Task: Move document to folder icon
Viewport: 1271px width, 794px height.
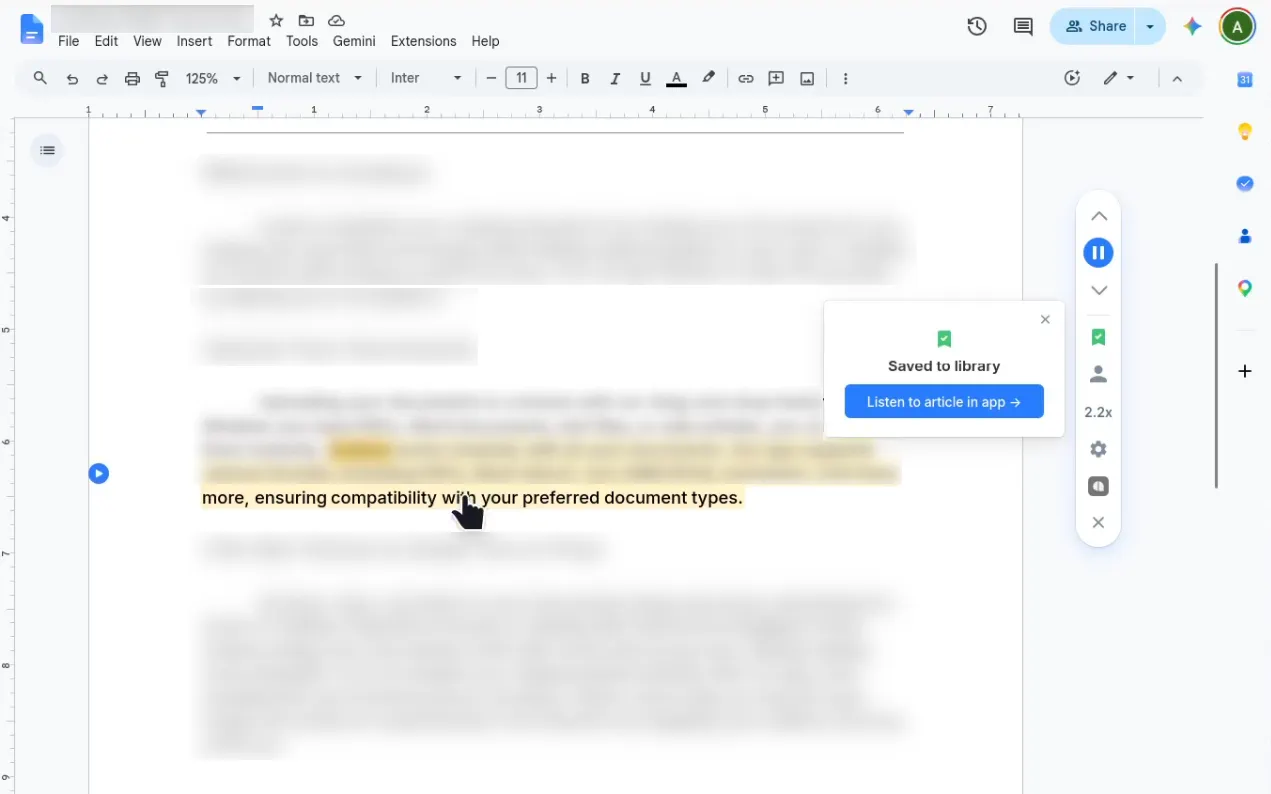Action: tap(306, 20)
